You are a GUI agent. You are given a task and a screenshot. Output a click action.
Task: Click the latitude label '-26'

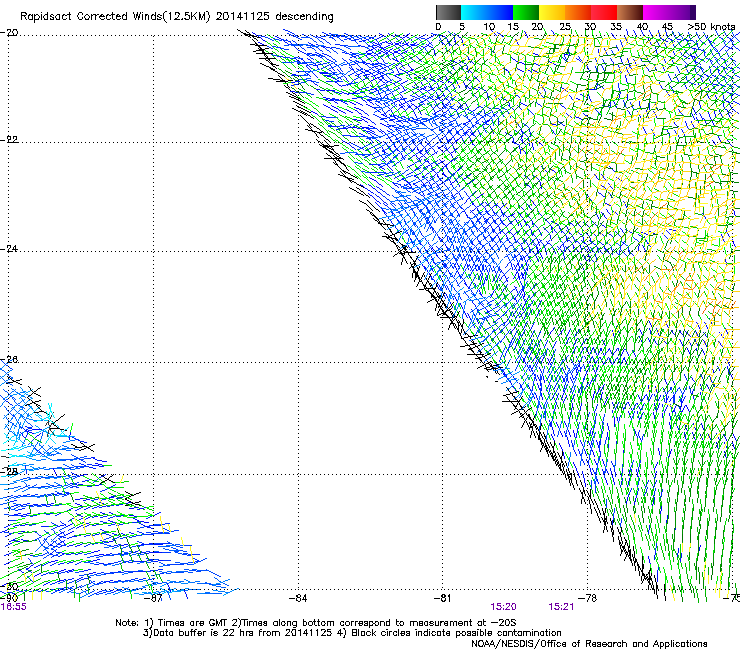tap(9, 360)
